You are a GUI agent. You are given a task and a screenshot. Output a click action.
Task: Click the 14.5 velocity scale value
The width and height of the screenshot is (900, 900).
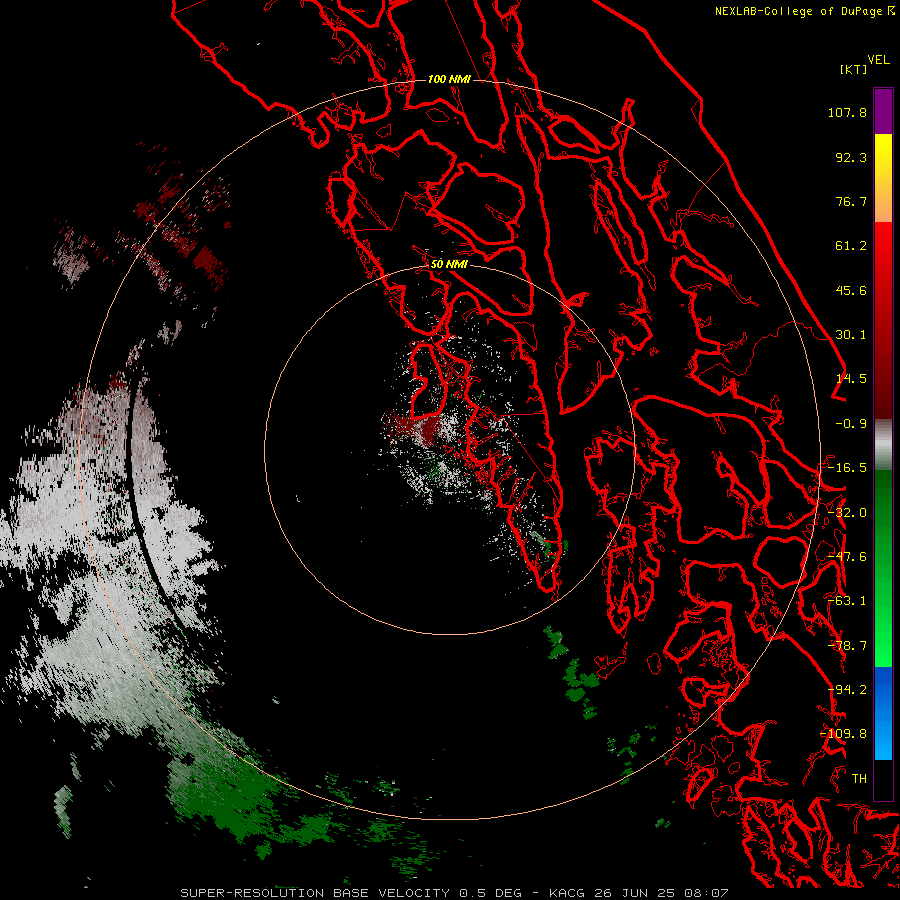pyautogui.click(x=851, y=379)
